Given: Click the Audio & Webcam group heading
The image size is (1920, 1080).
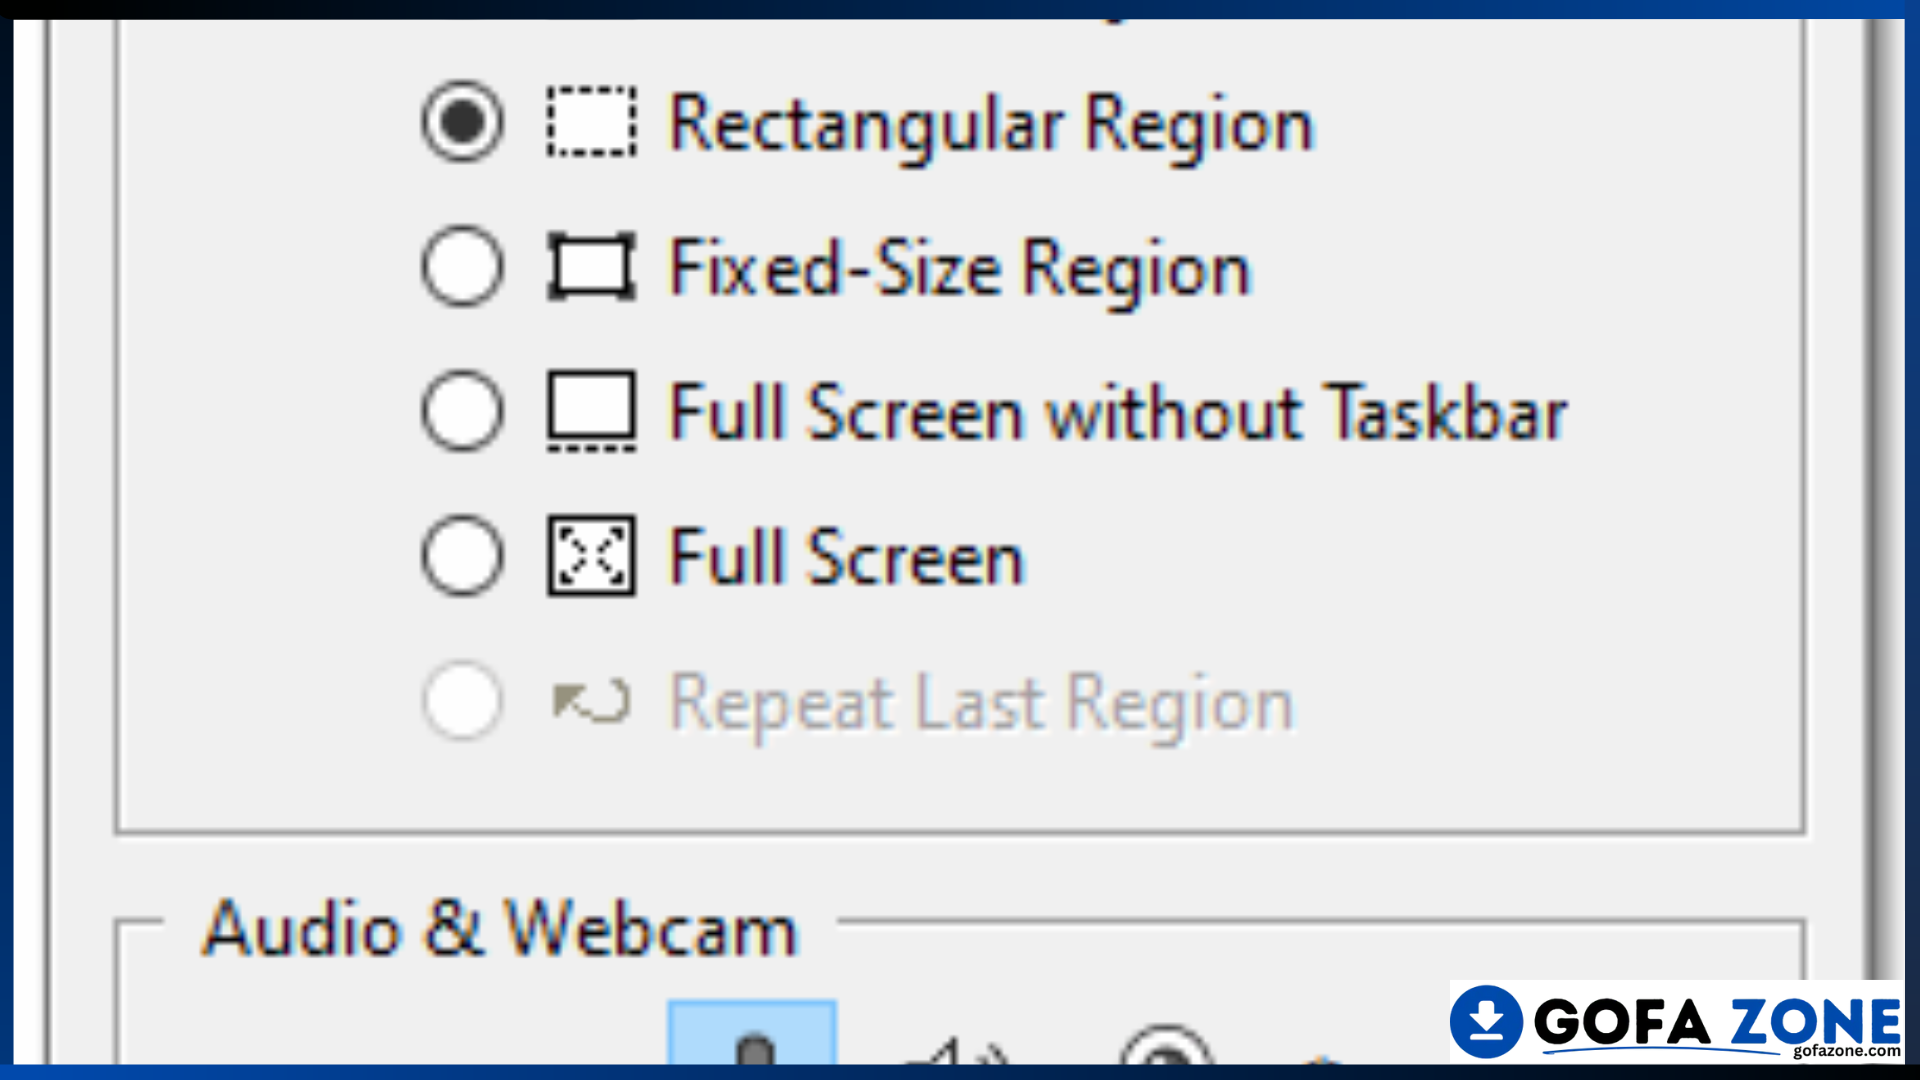Looking at the screenshot, I should [500, 929].
